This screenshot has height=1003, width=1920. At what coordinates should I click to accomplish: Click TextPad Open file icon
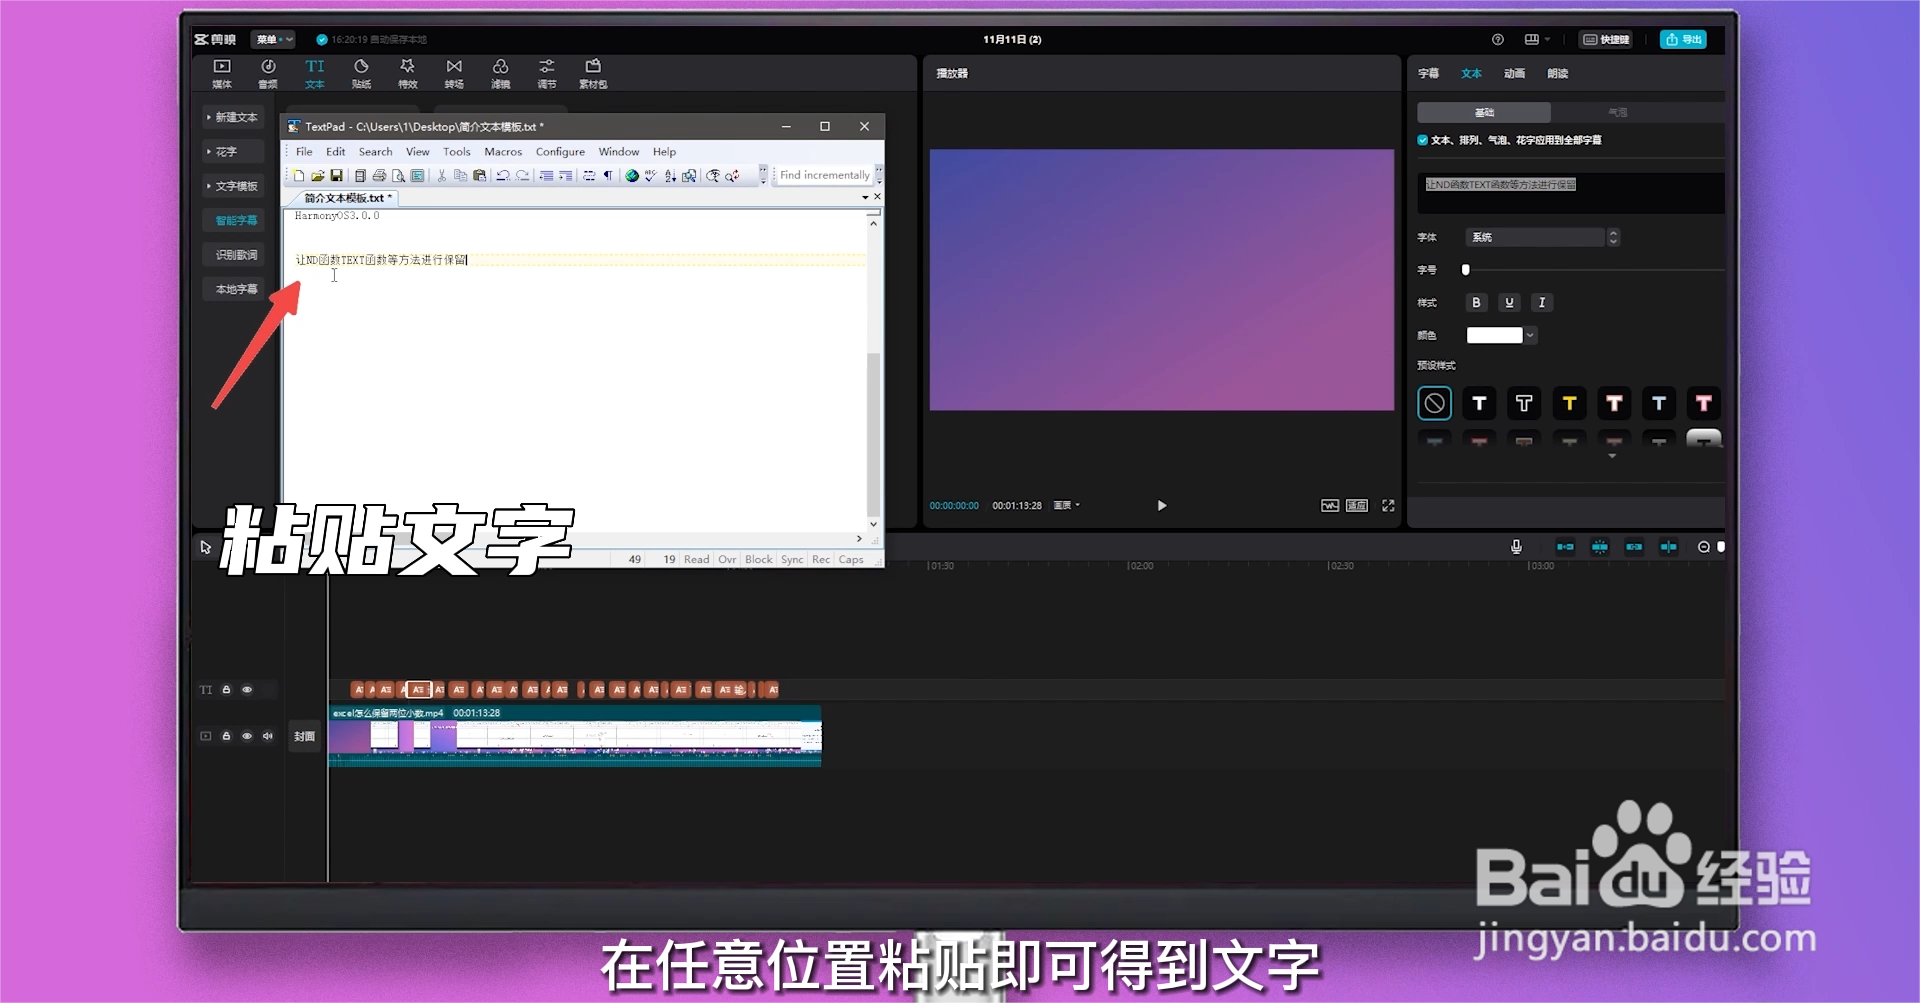[317, 176]
